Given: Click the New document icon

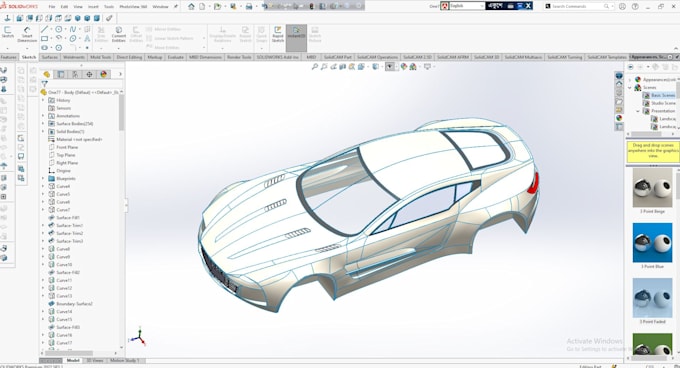Looking at the screenshot, I should pyautogui.click(x=202, y=6).
